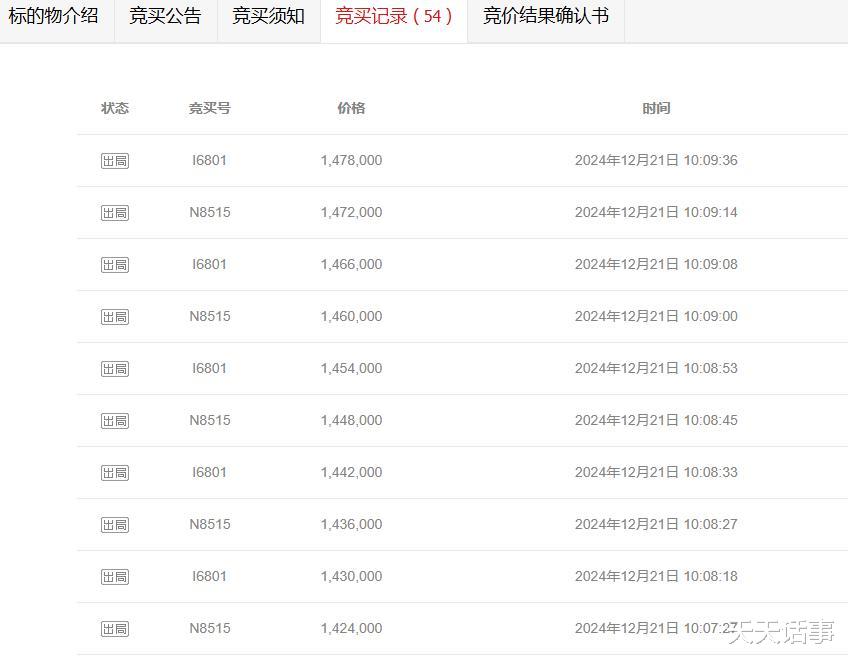Image resolution: width=848 pixels, height=662 pixels.
Task: Click the price 1,466,000
Action: pyautogui.click(x=352, y=264)
